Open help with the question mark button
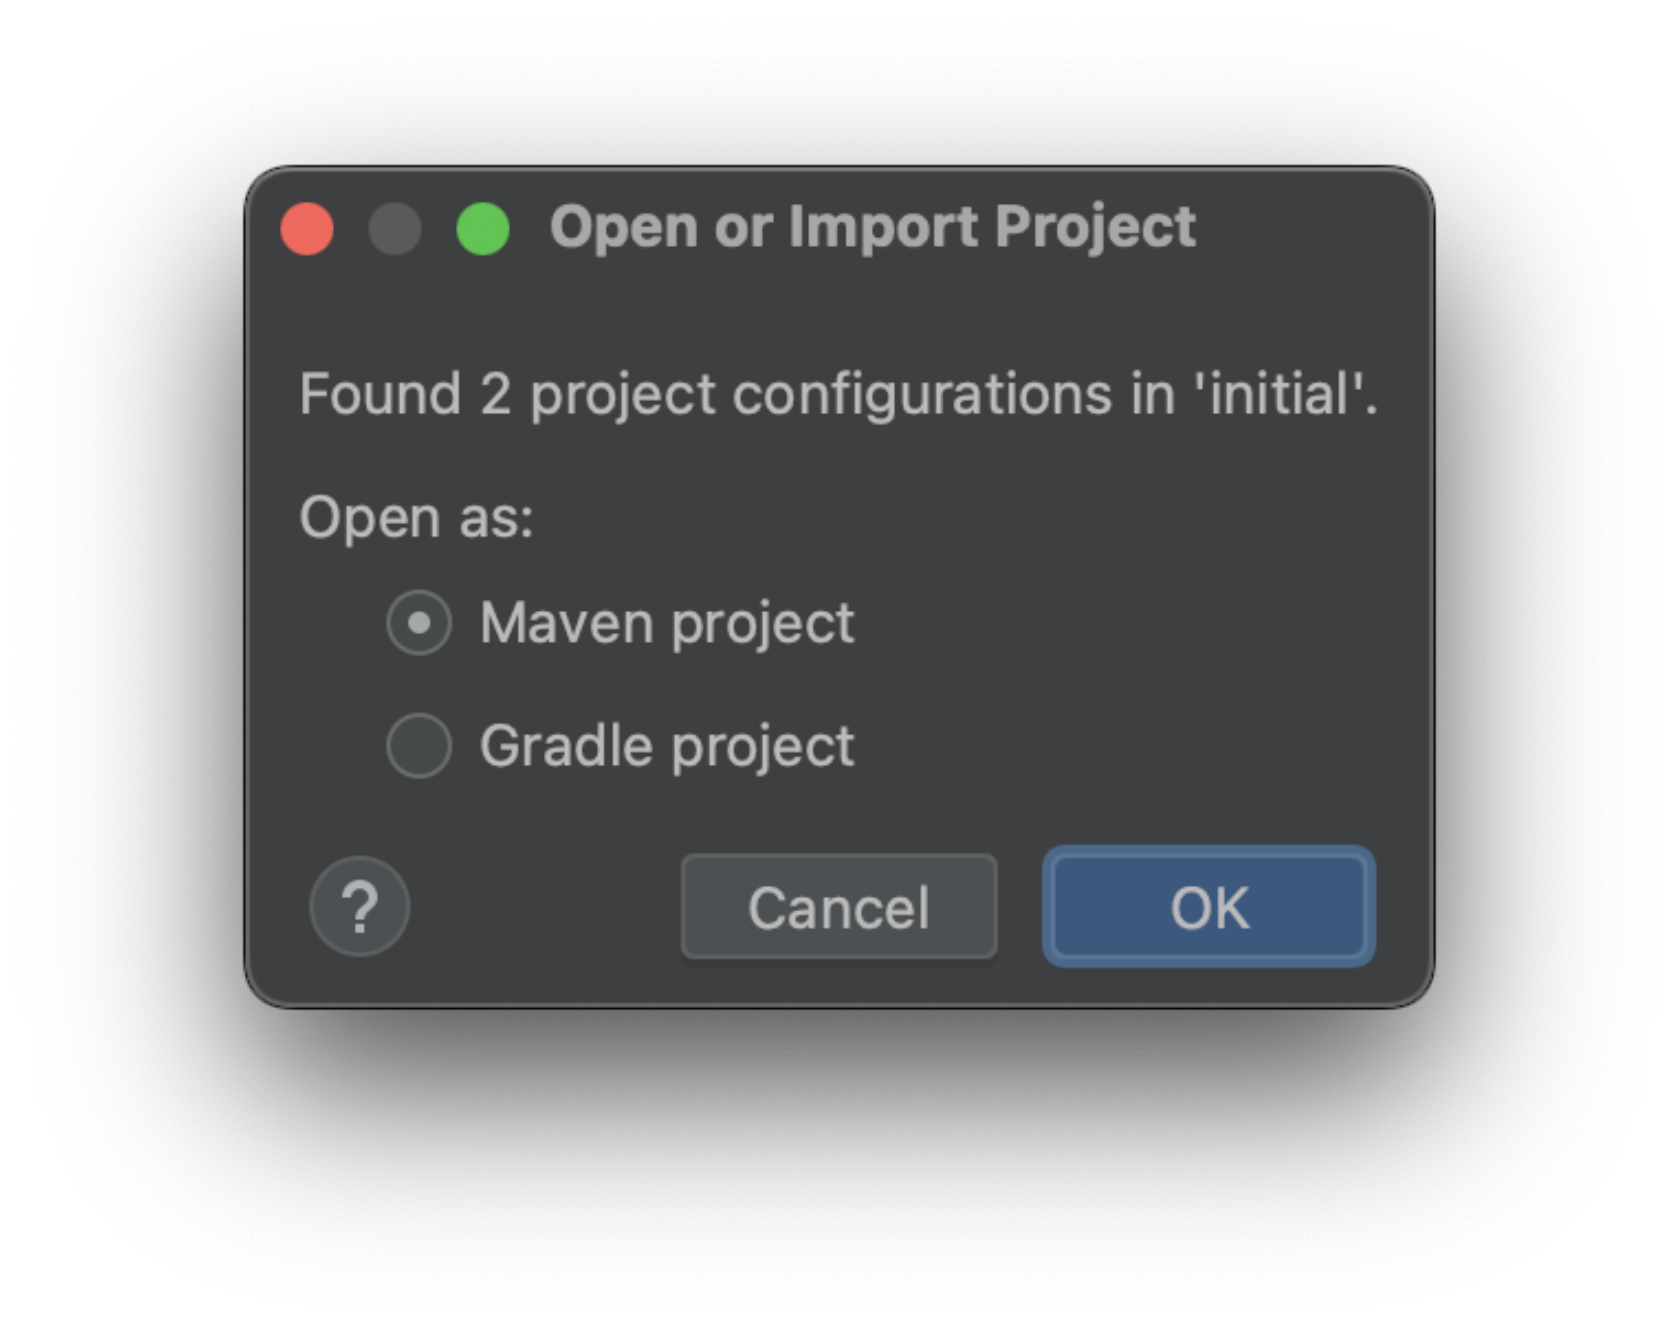Screen dimensions: 1680x1333 [x=359, y=907]
